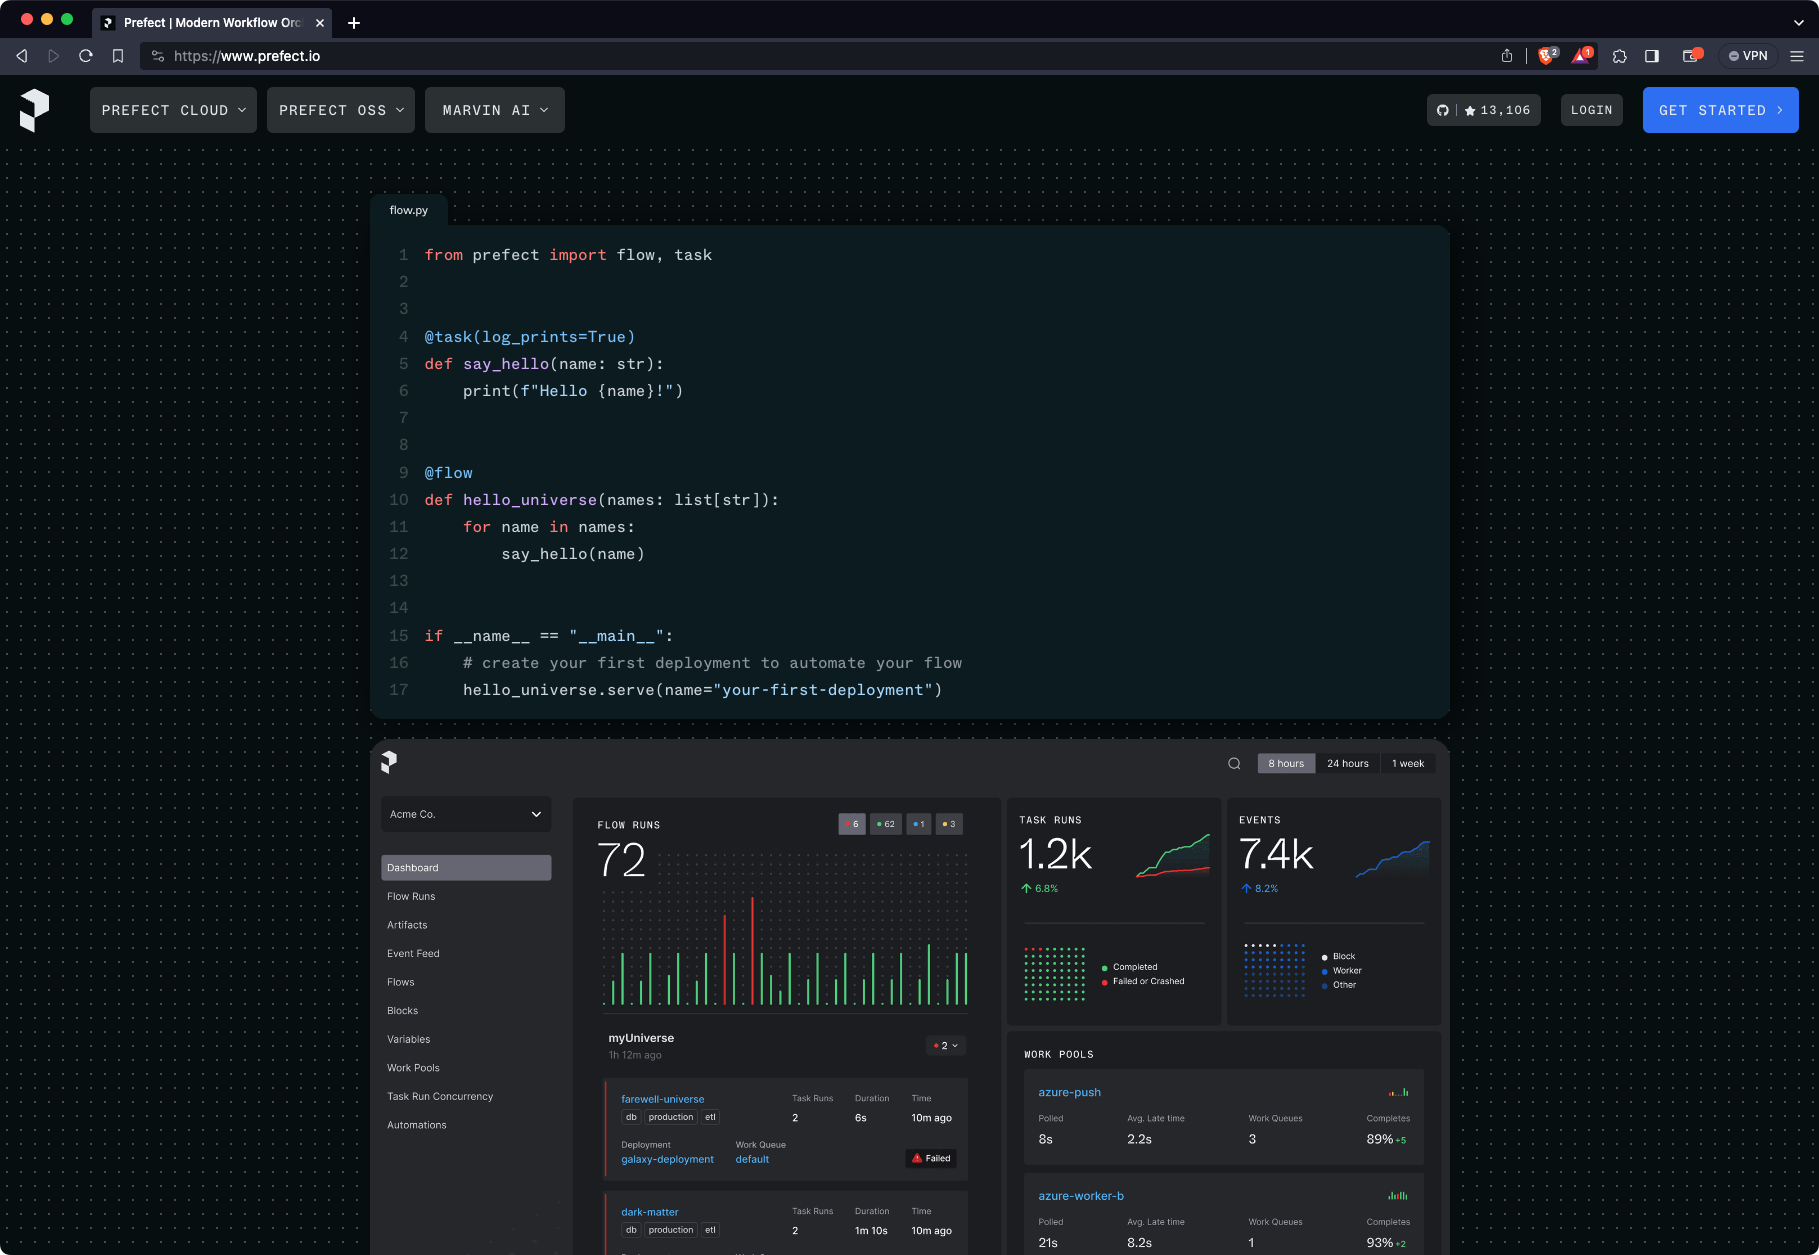Open the GitHub stars counter link
This screenshot has width=1819, height=1255.
tap(1483, 110)
